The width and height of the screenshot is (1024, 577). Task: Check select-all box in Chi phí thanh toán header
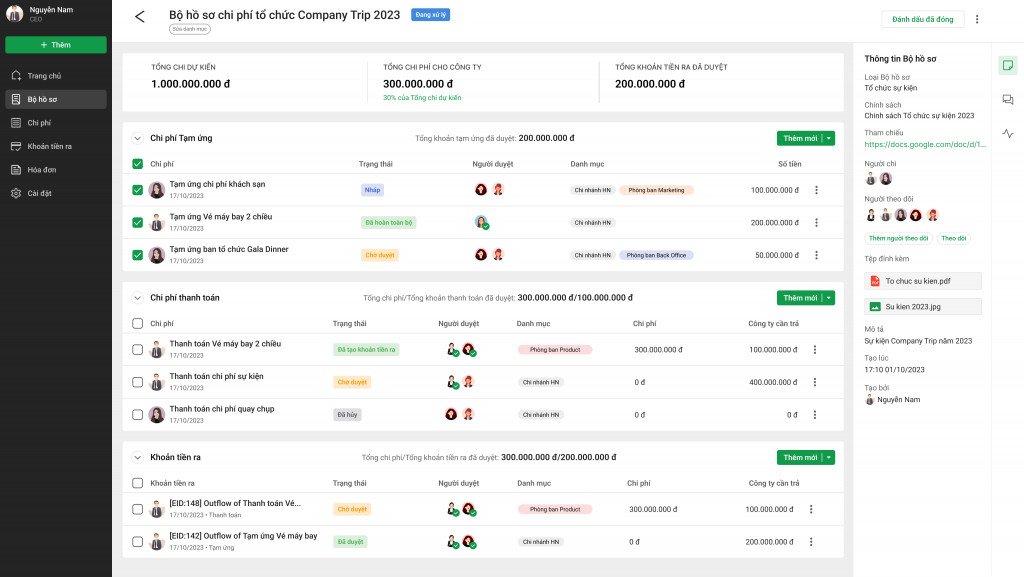[x=137, y=323]
